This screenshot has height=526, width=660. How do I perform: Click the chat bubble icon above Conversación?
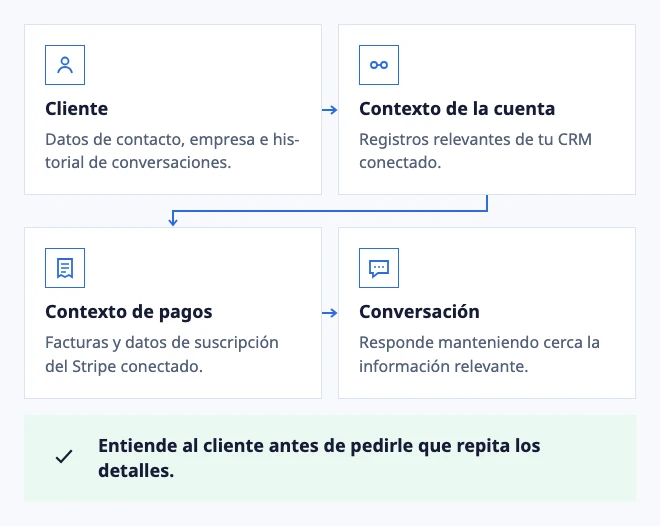[x=379, y=268]
